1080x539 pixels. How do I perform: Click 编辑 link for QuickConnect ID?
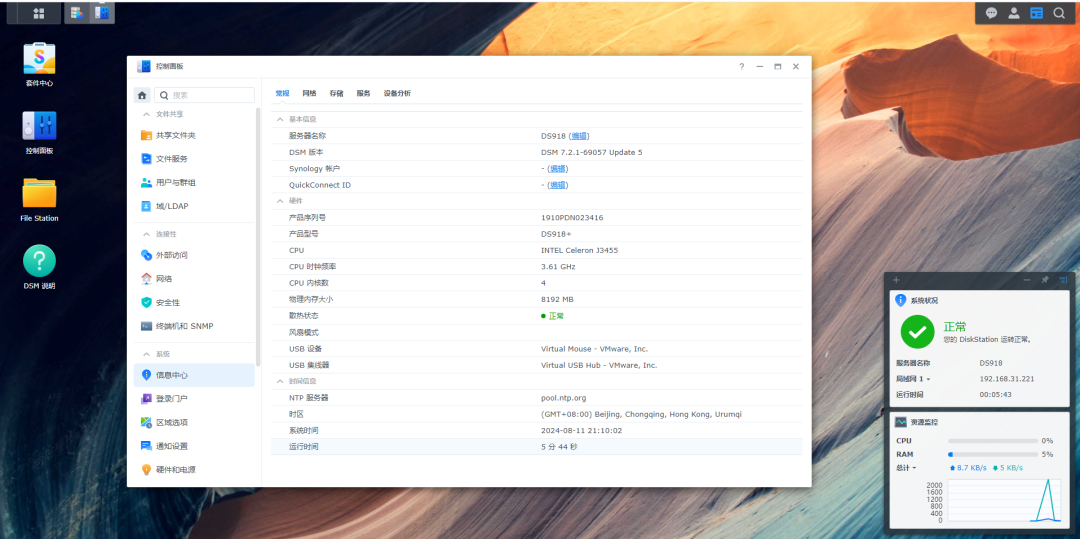tap(558, 185)
